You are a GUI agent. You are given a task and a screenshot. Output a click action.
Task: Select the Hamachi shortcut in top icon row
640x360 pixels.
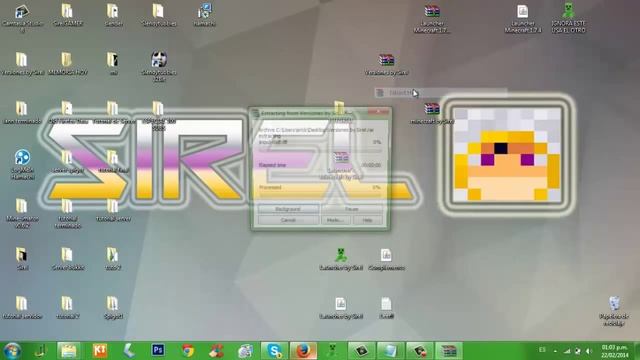pyautogui.click(x=204, y=15)
